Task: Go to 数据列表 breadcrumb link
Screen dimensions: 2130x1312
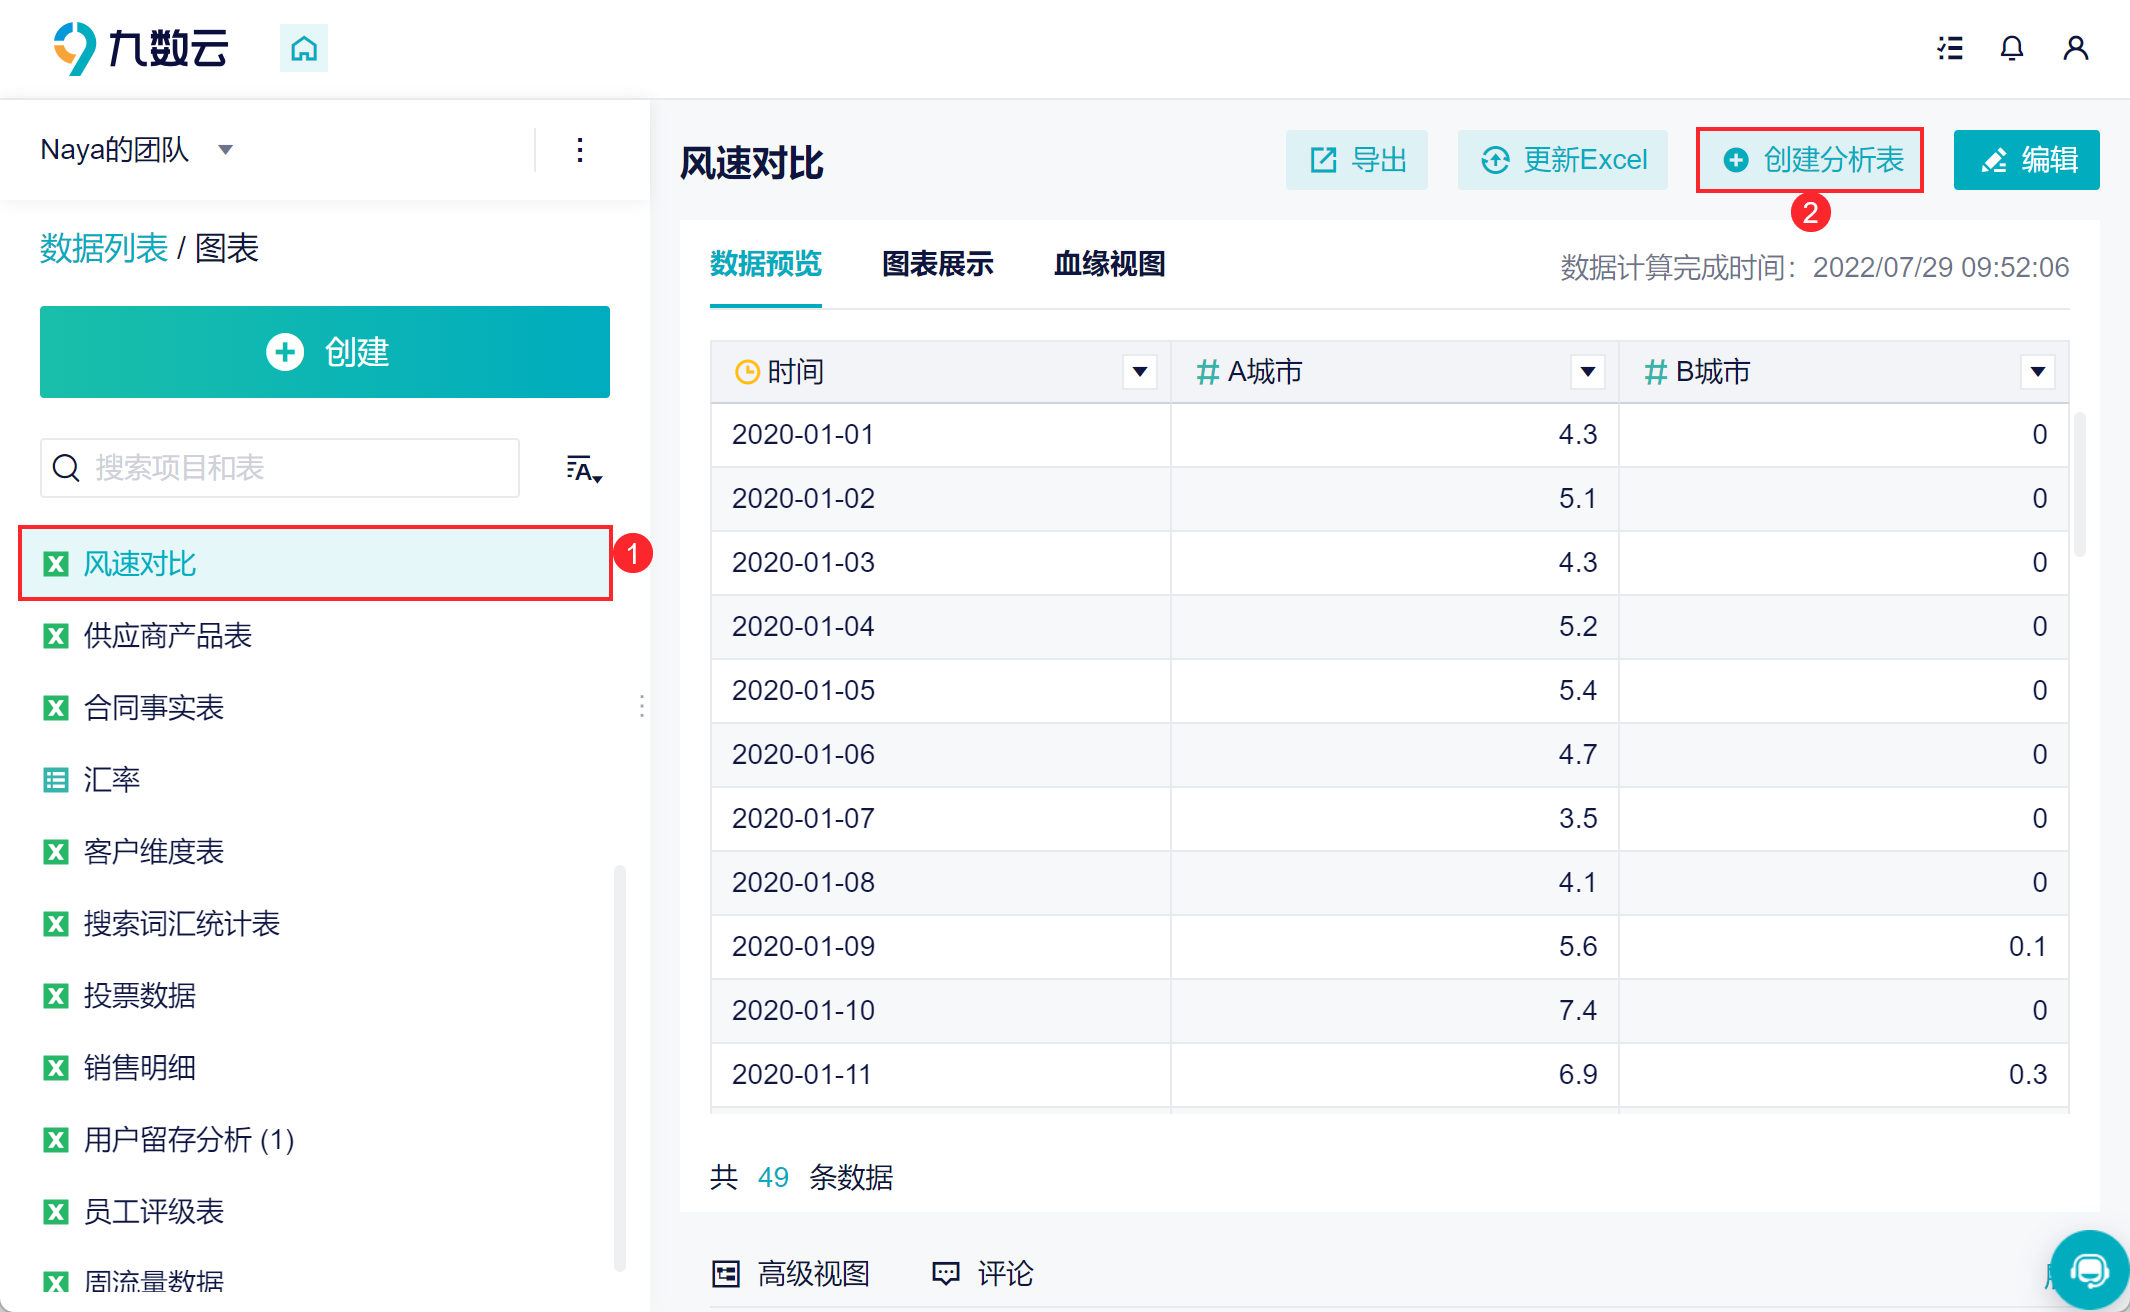Action: point(104,248)
